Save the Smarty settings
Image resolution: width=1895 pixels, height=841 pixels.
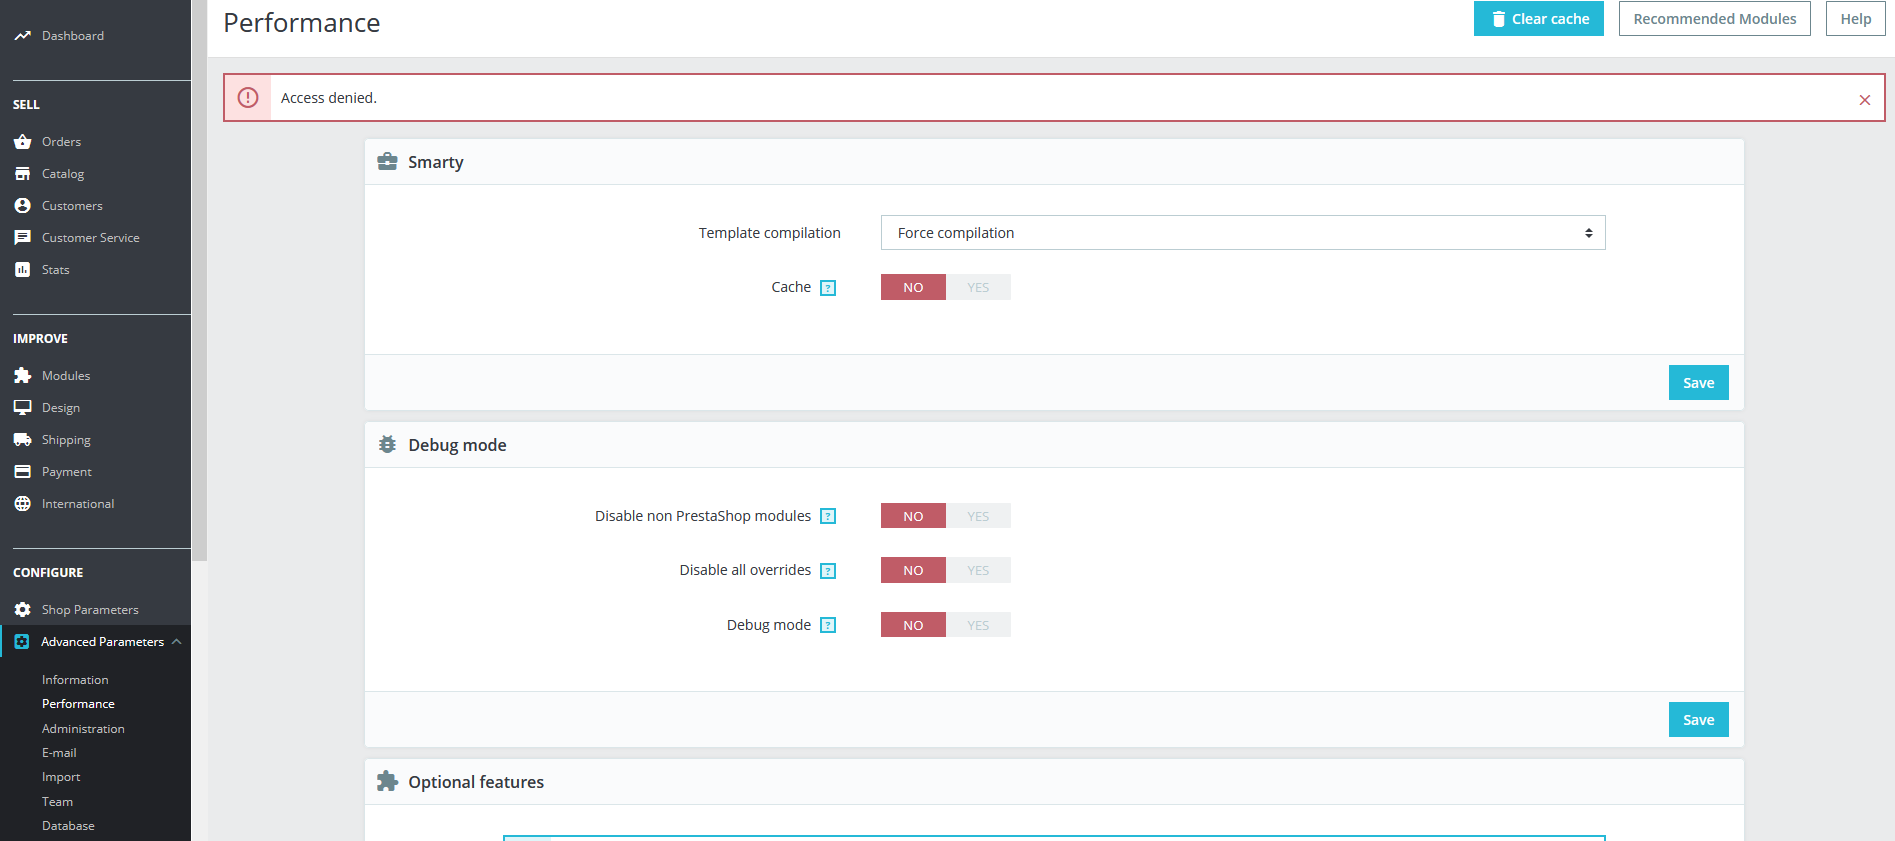coord(1699,383)
